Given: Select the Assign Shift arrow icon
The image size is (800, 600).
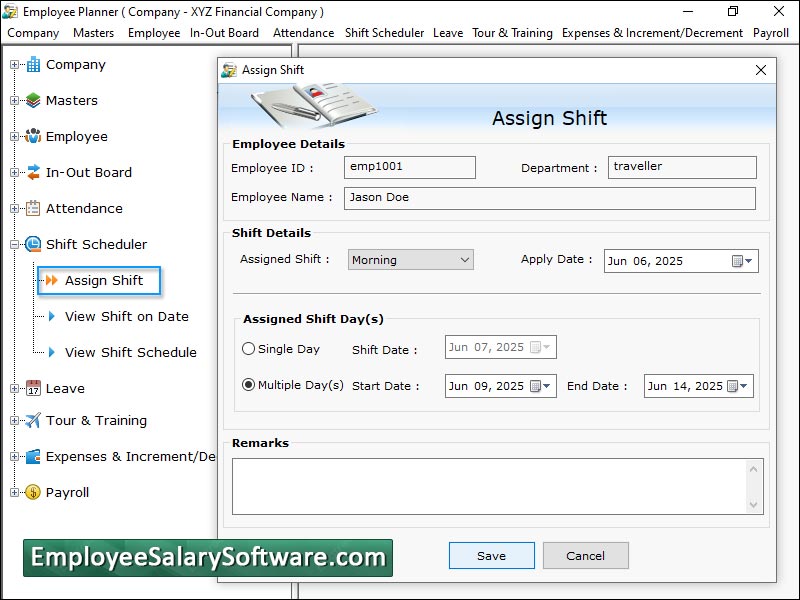Looking at the screenshot, I should tap(51, 280).
